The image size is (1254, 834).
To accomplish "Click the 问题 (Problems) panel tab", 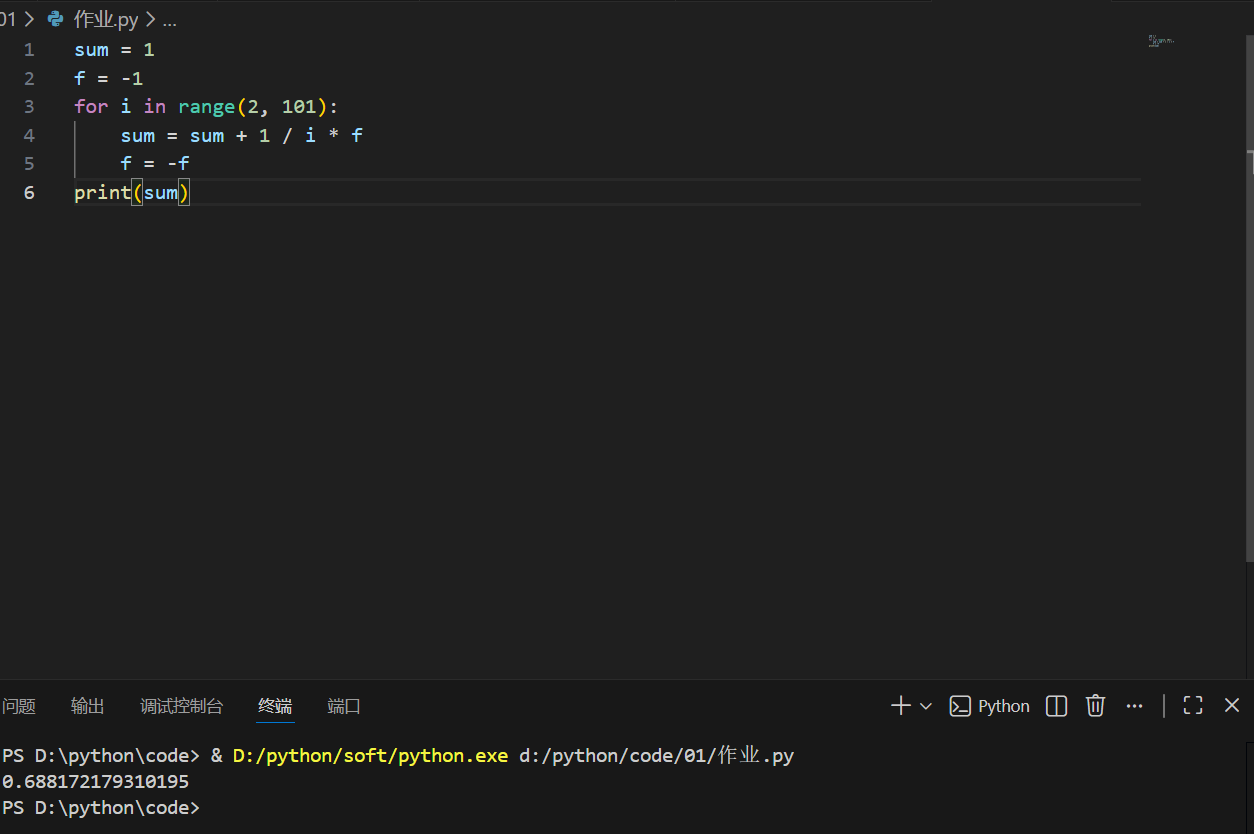I will click(19, 705).
